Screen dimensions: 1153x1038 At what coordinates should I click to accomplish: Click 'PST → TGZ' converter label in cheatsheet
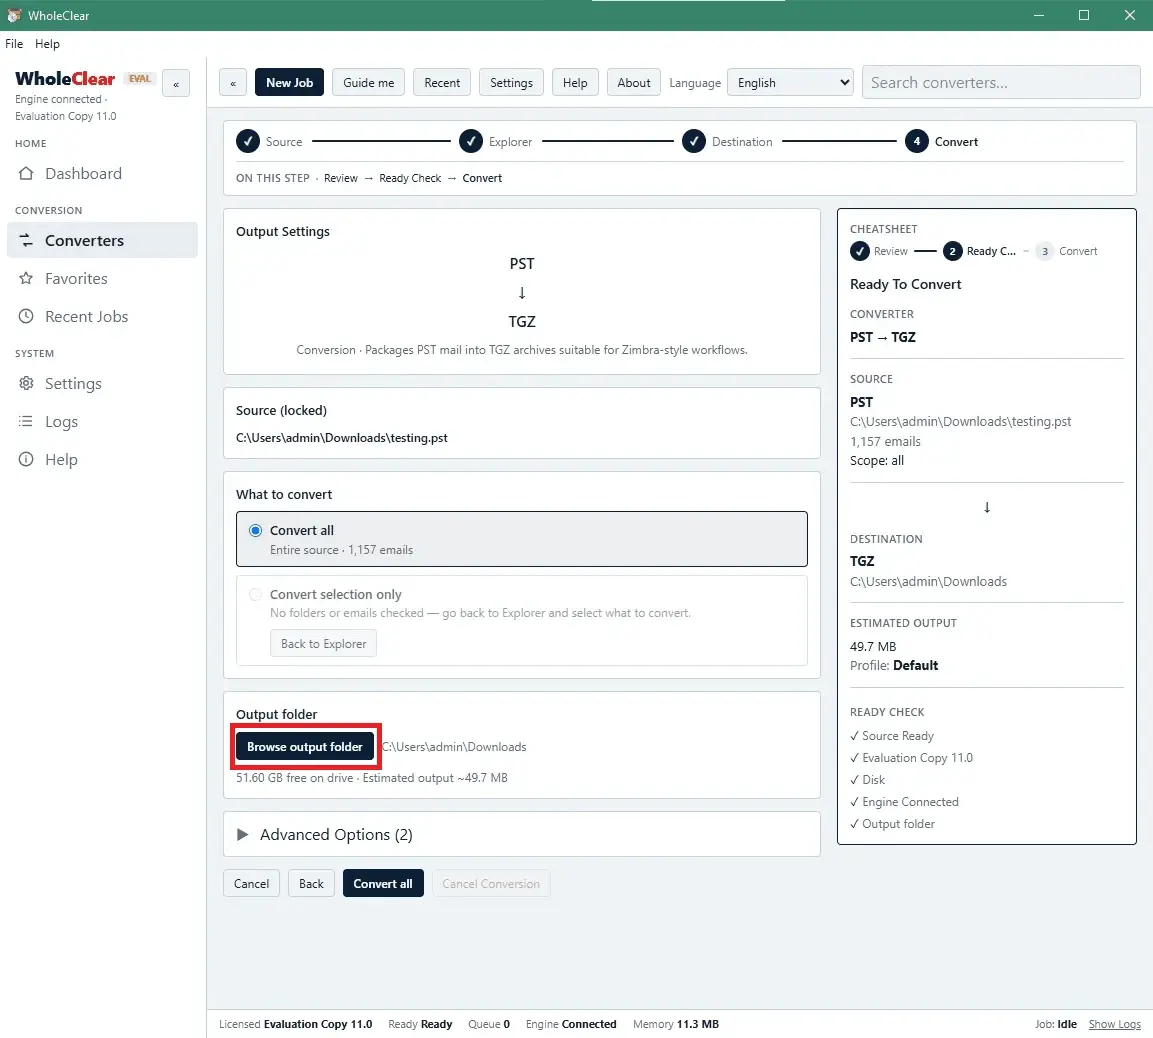pos(882,337)
